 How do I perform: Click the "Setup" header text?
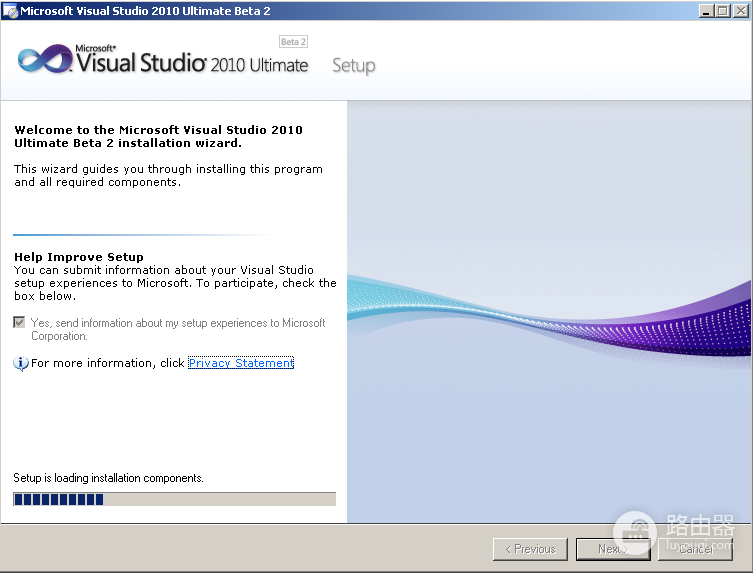click(354, 65)
